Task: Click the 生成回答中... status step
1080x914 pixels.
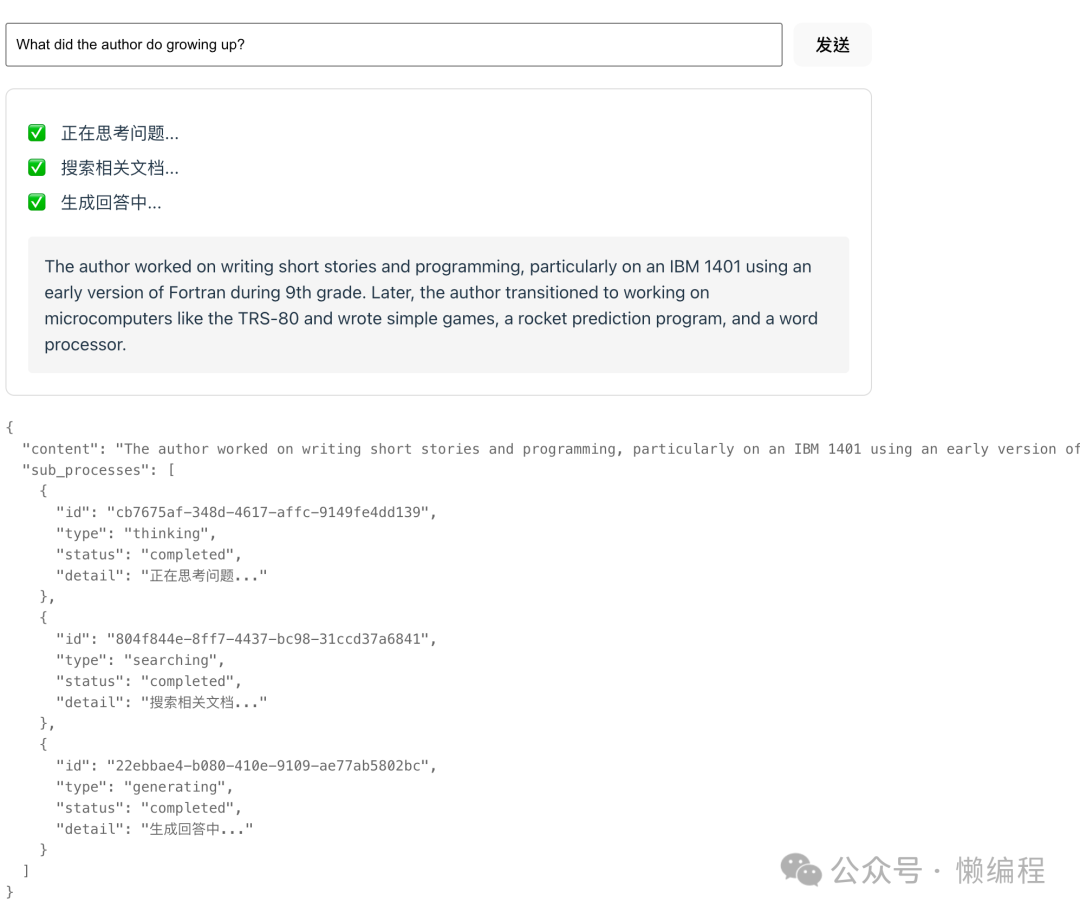Action: pos(111,202)
